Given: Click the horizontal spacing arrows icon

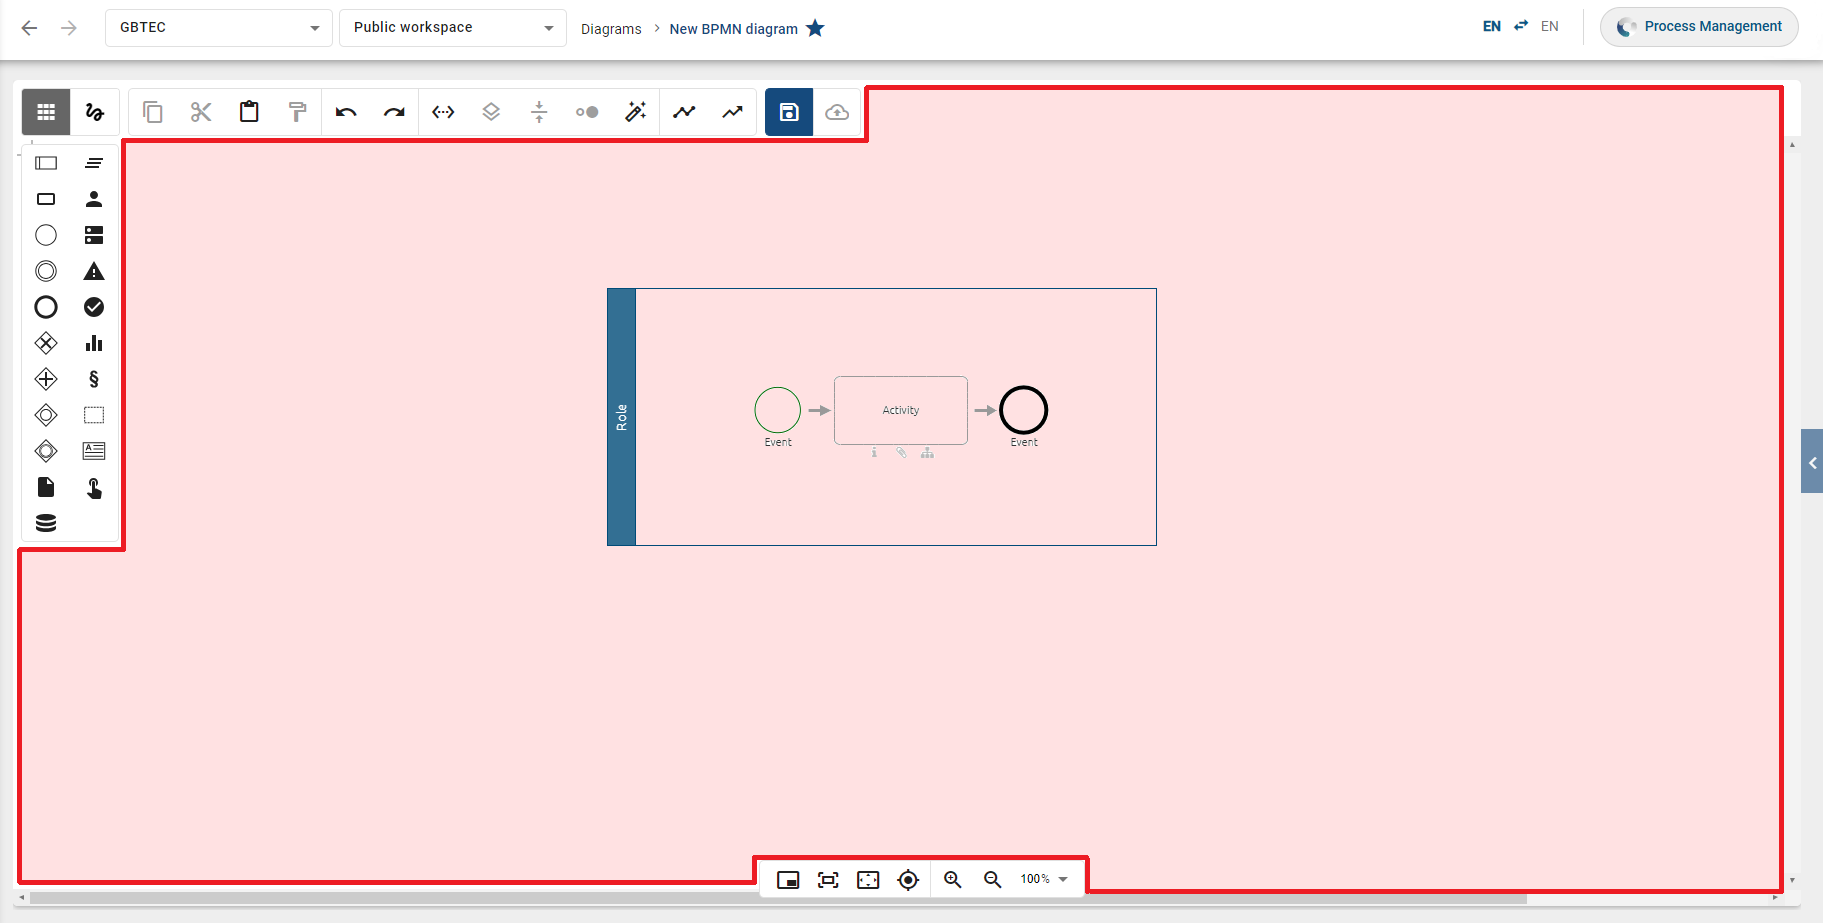Looking at the screenshot, I should pyautogui.click(x=443, y=112).
